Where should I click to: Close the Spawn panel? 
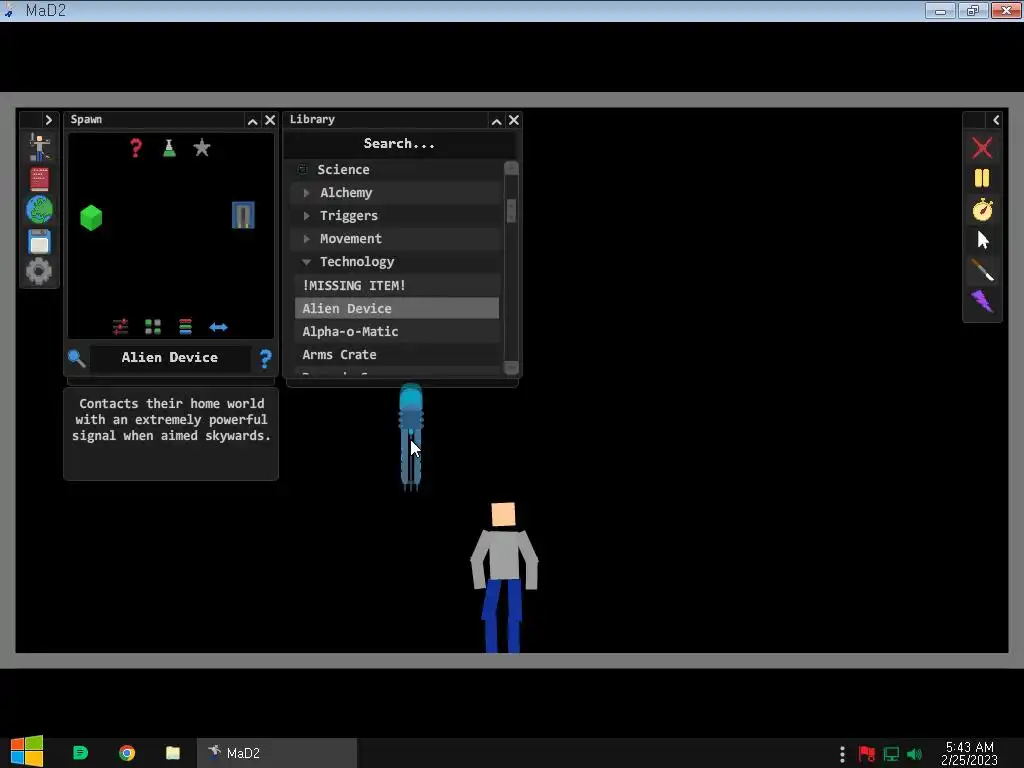[270, 120]
